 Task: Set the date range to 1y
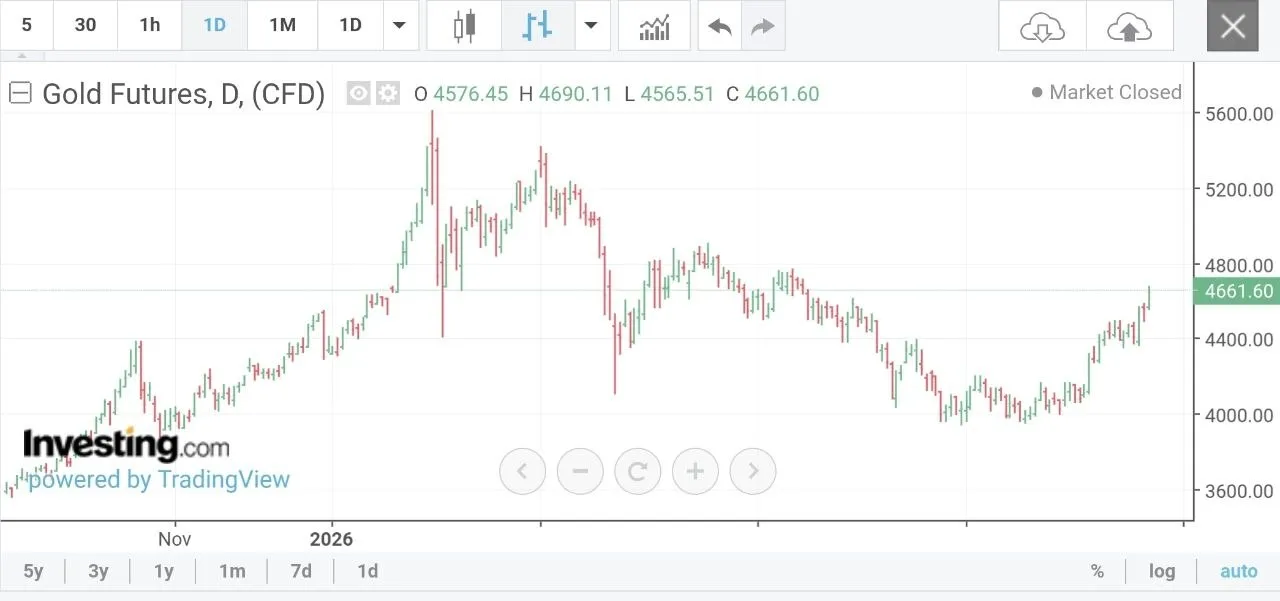pos(164,571)
